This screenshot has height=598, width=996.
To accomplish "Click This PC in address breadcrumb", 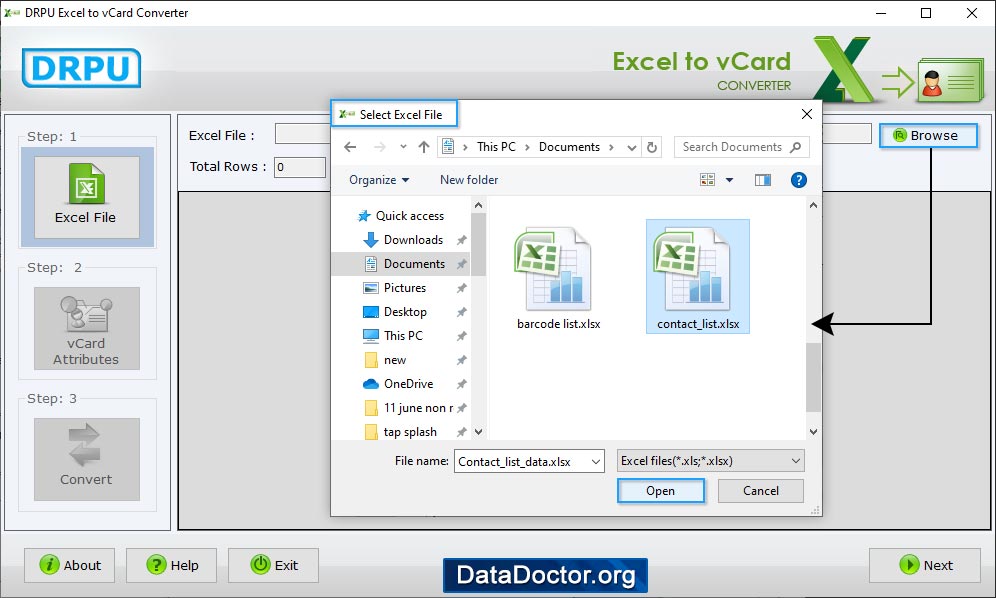I will pyautogui.click(x=496, y=147).
